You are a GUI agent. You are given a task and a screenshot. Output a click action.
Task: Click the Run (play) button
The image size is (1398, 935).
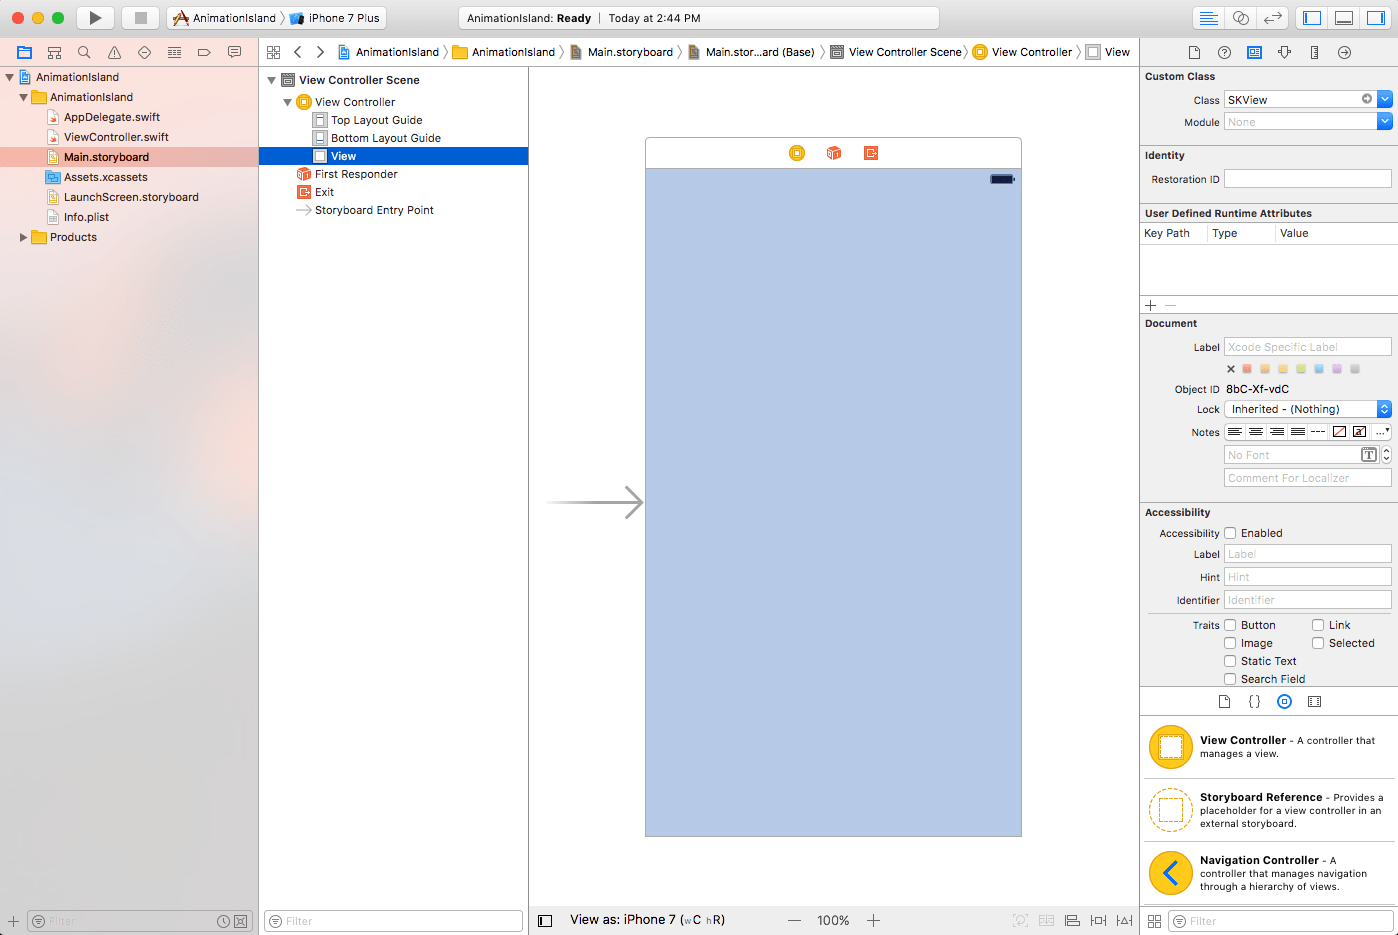click(95, 18)
